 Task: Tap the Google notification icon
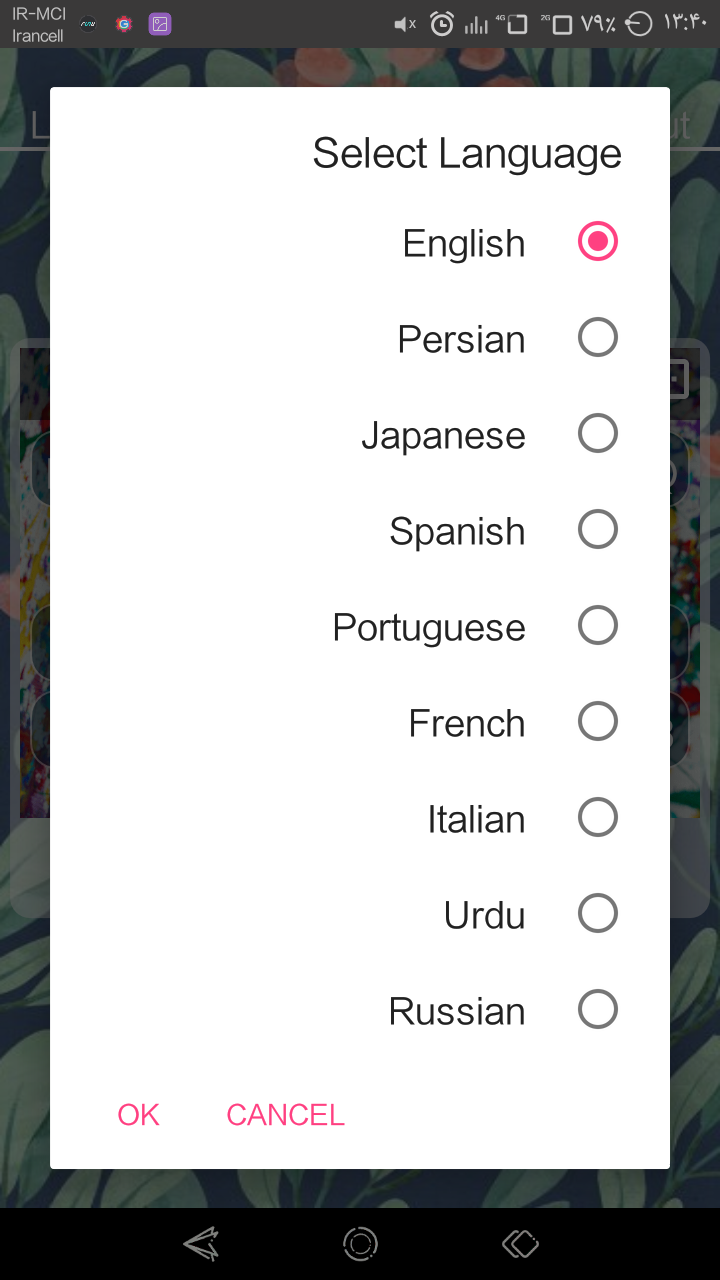tap(124, 24)
